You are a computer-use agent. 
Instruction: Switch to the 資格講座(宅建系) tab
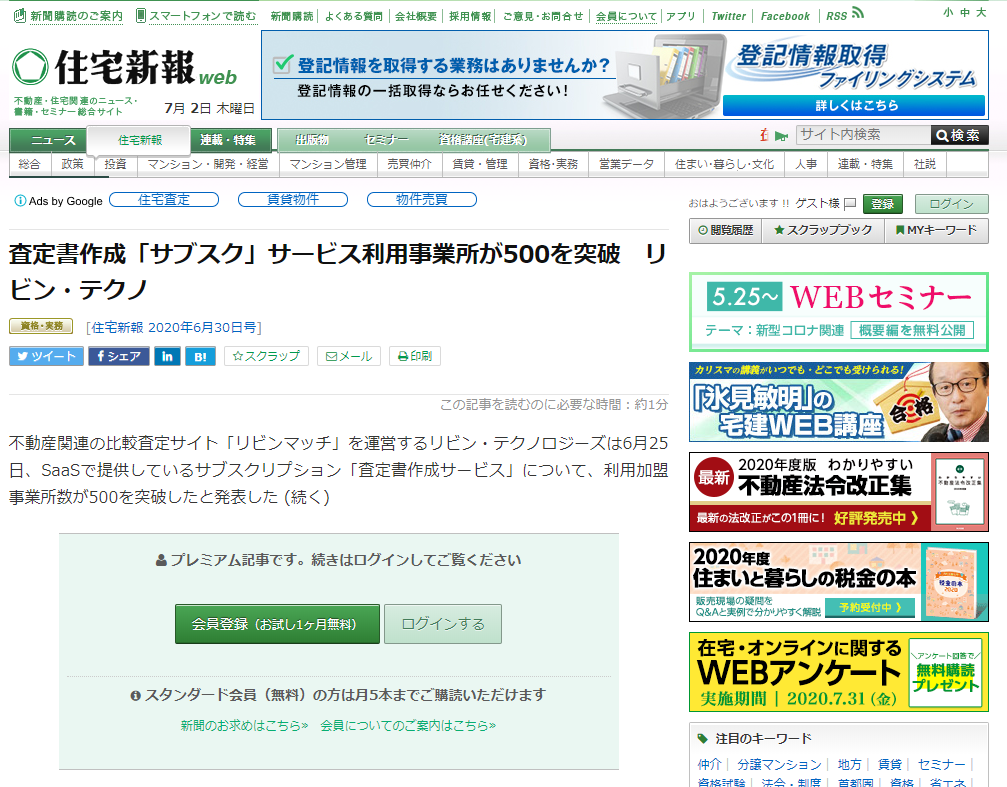click(x=482, y=139)
